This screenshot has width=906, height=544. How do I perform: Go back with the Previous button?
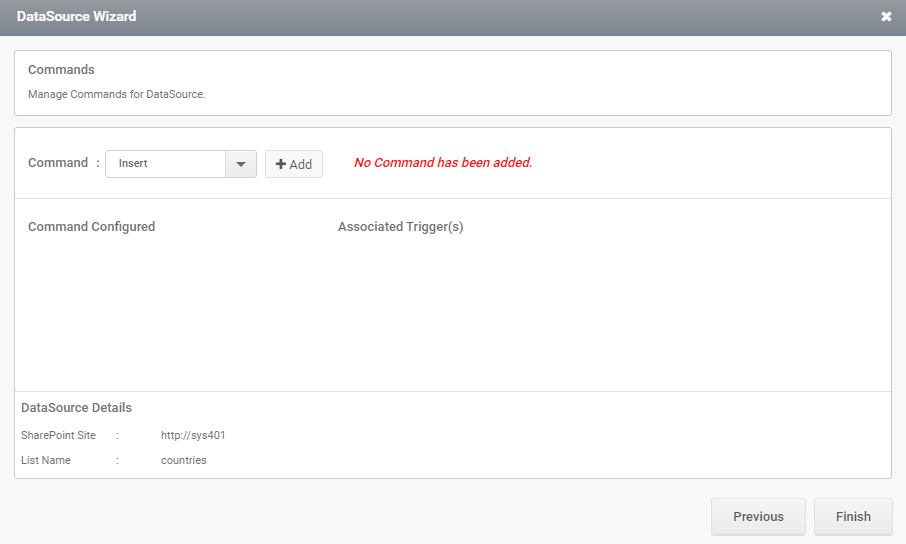[758, 516]
